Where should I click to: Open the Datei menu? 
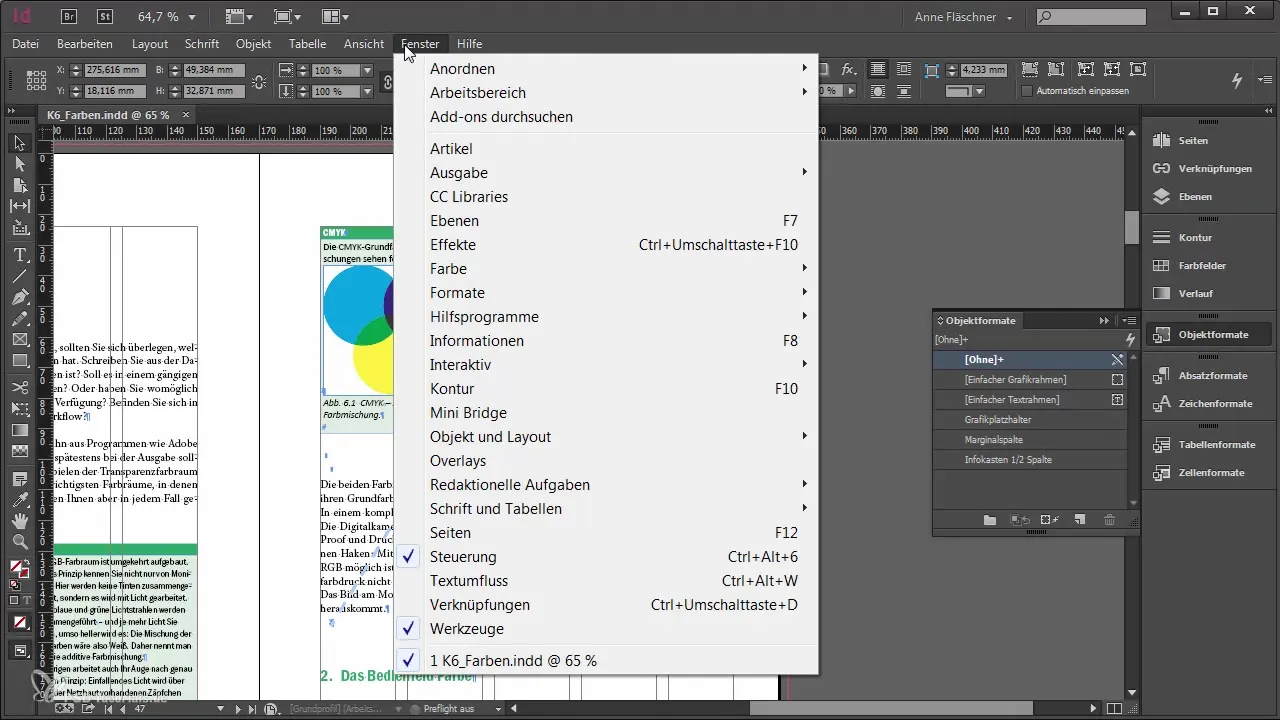point(26,44)
